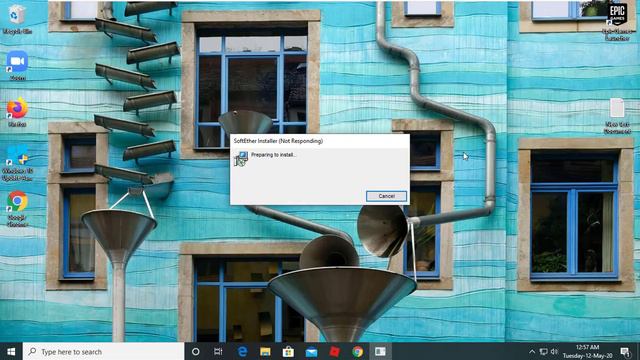Launch Chrome from the taskbar
Viewport: 640px width, 360px height.
358,351
